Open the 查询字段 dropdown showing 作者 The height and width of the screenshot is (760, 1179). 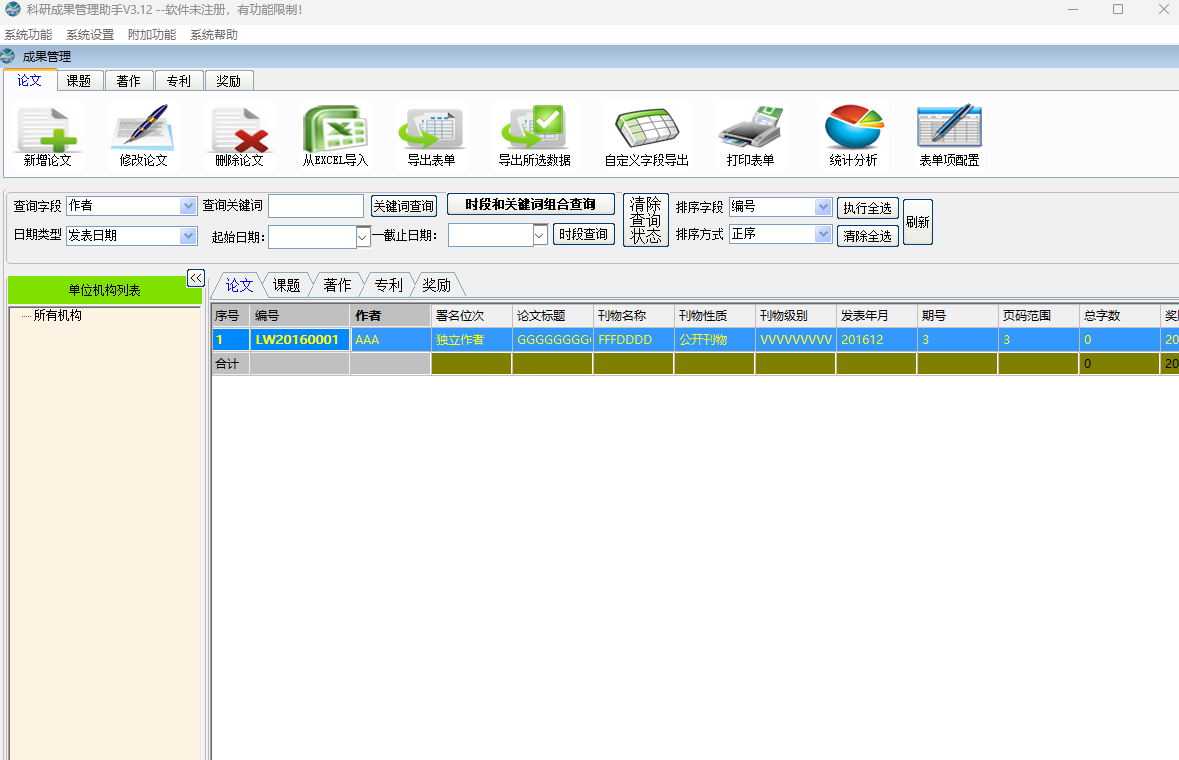point(188,206)
